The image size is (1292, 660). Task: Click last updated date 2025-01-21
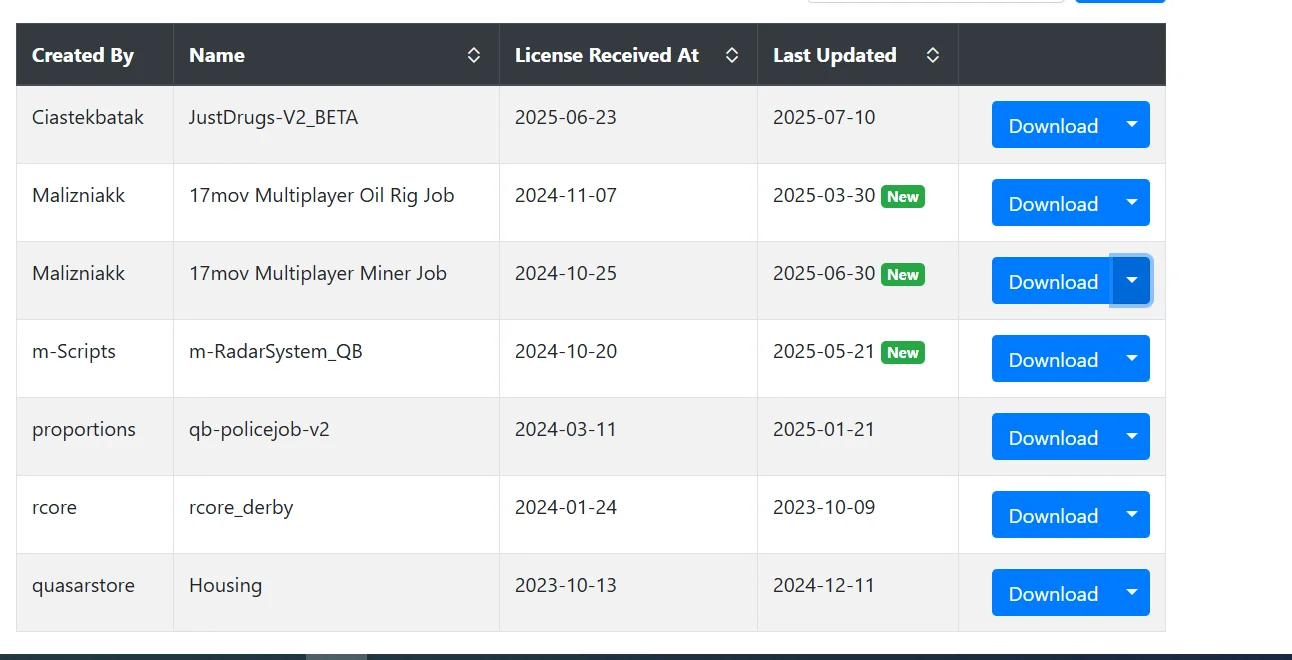[x=824, y=429]
